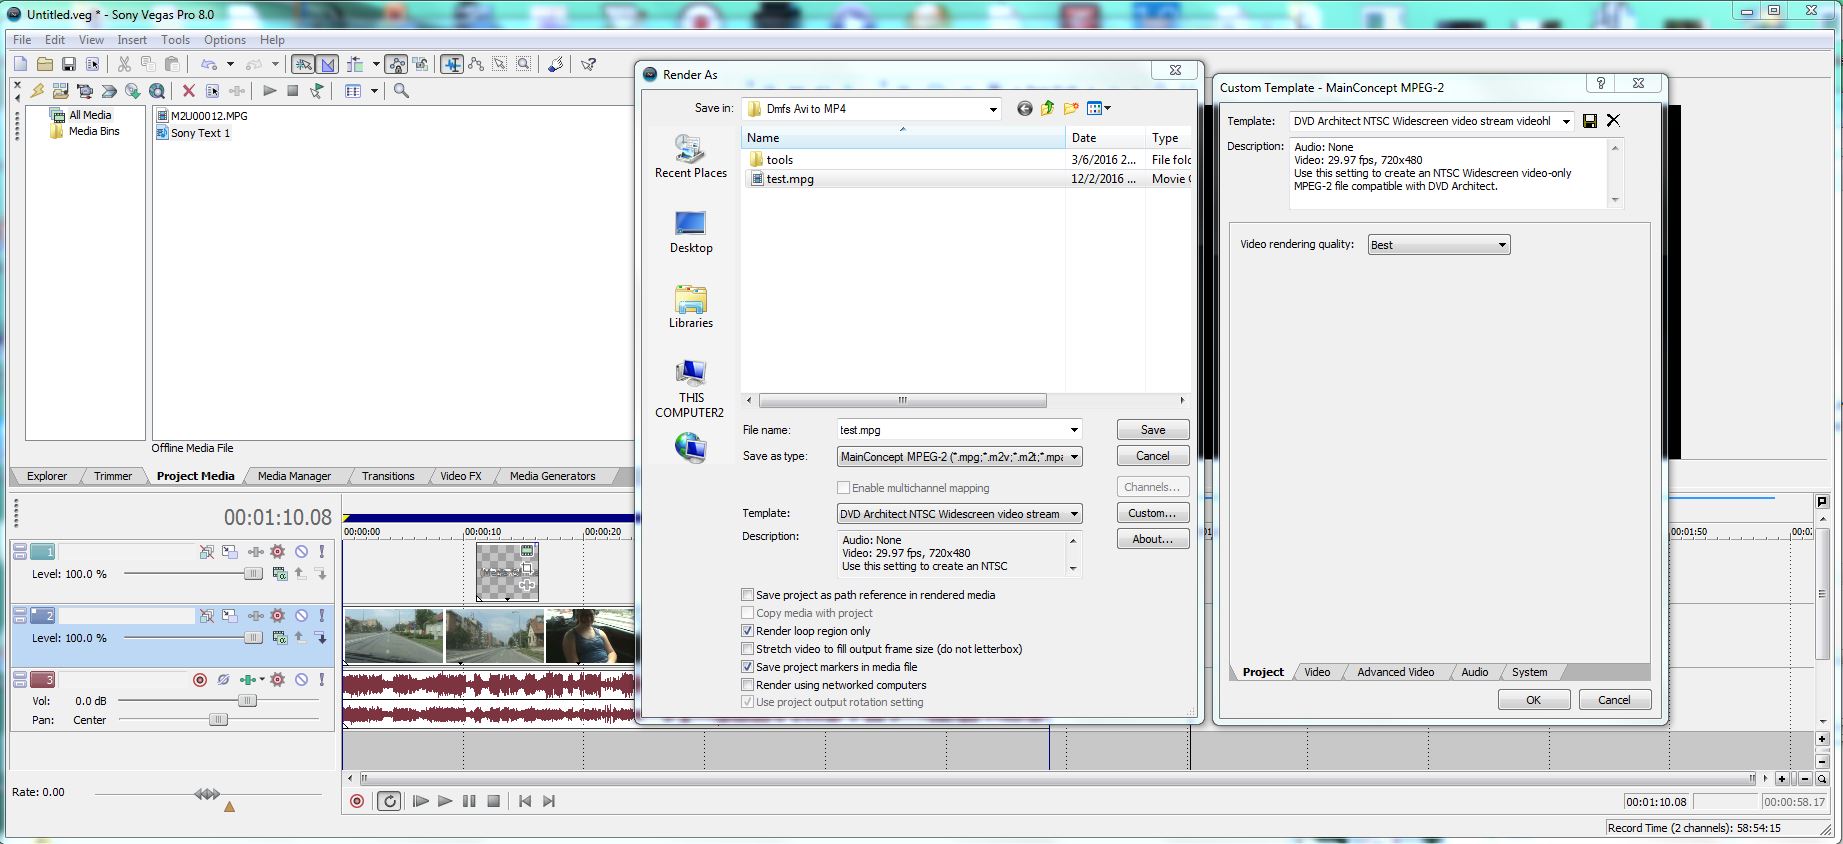Click the Play From Start button
The height and width of the screenshot is (844, 1843).
[420, 801]
